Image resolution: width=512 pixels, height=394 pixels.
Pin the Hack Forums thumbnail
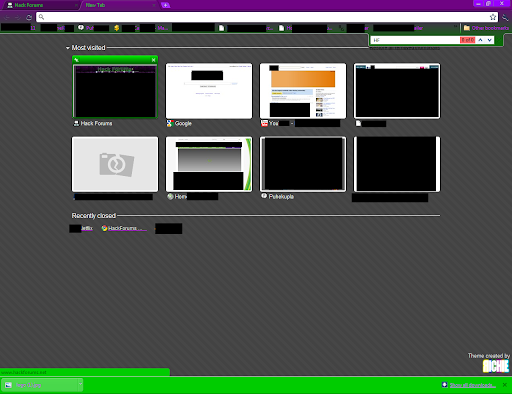[77, 60]
